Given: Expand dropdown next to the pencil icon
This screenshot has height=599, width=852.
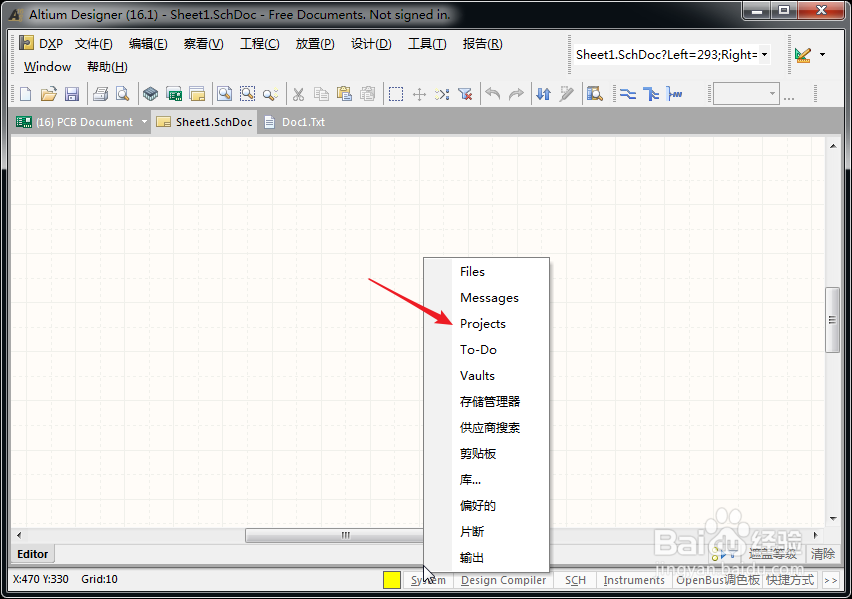Looking at the screenshot, I should pos(822,54).
